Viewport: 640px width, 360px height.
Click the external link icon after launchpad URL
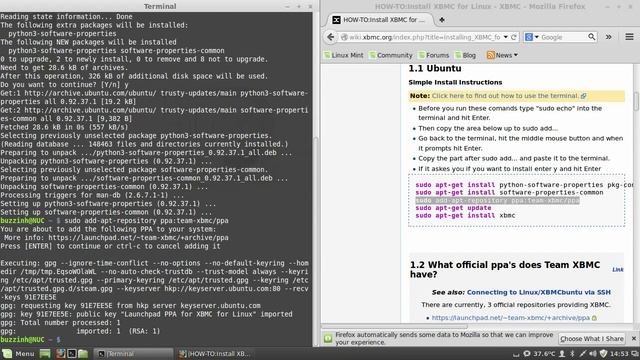point(594,318)
